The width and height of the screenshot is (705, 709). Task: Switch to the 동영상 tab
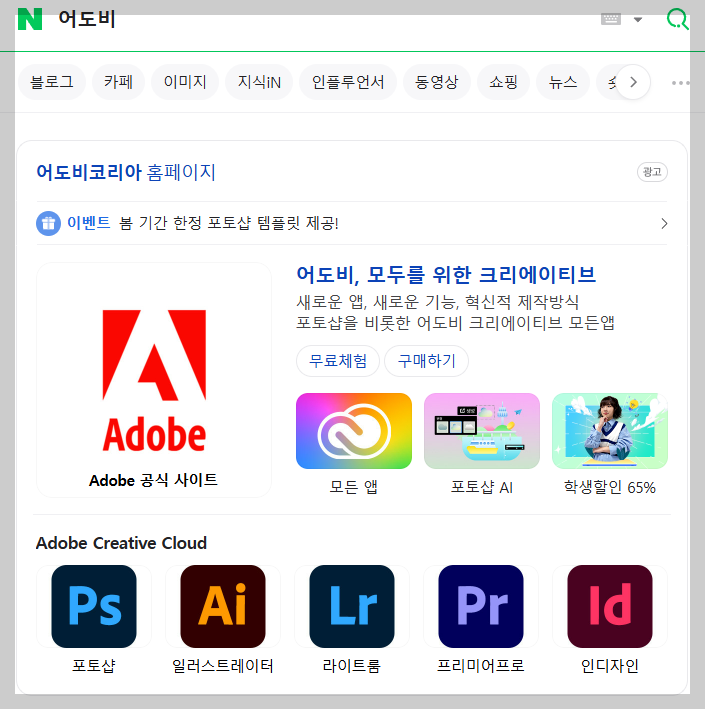tap(436, 82)
